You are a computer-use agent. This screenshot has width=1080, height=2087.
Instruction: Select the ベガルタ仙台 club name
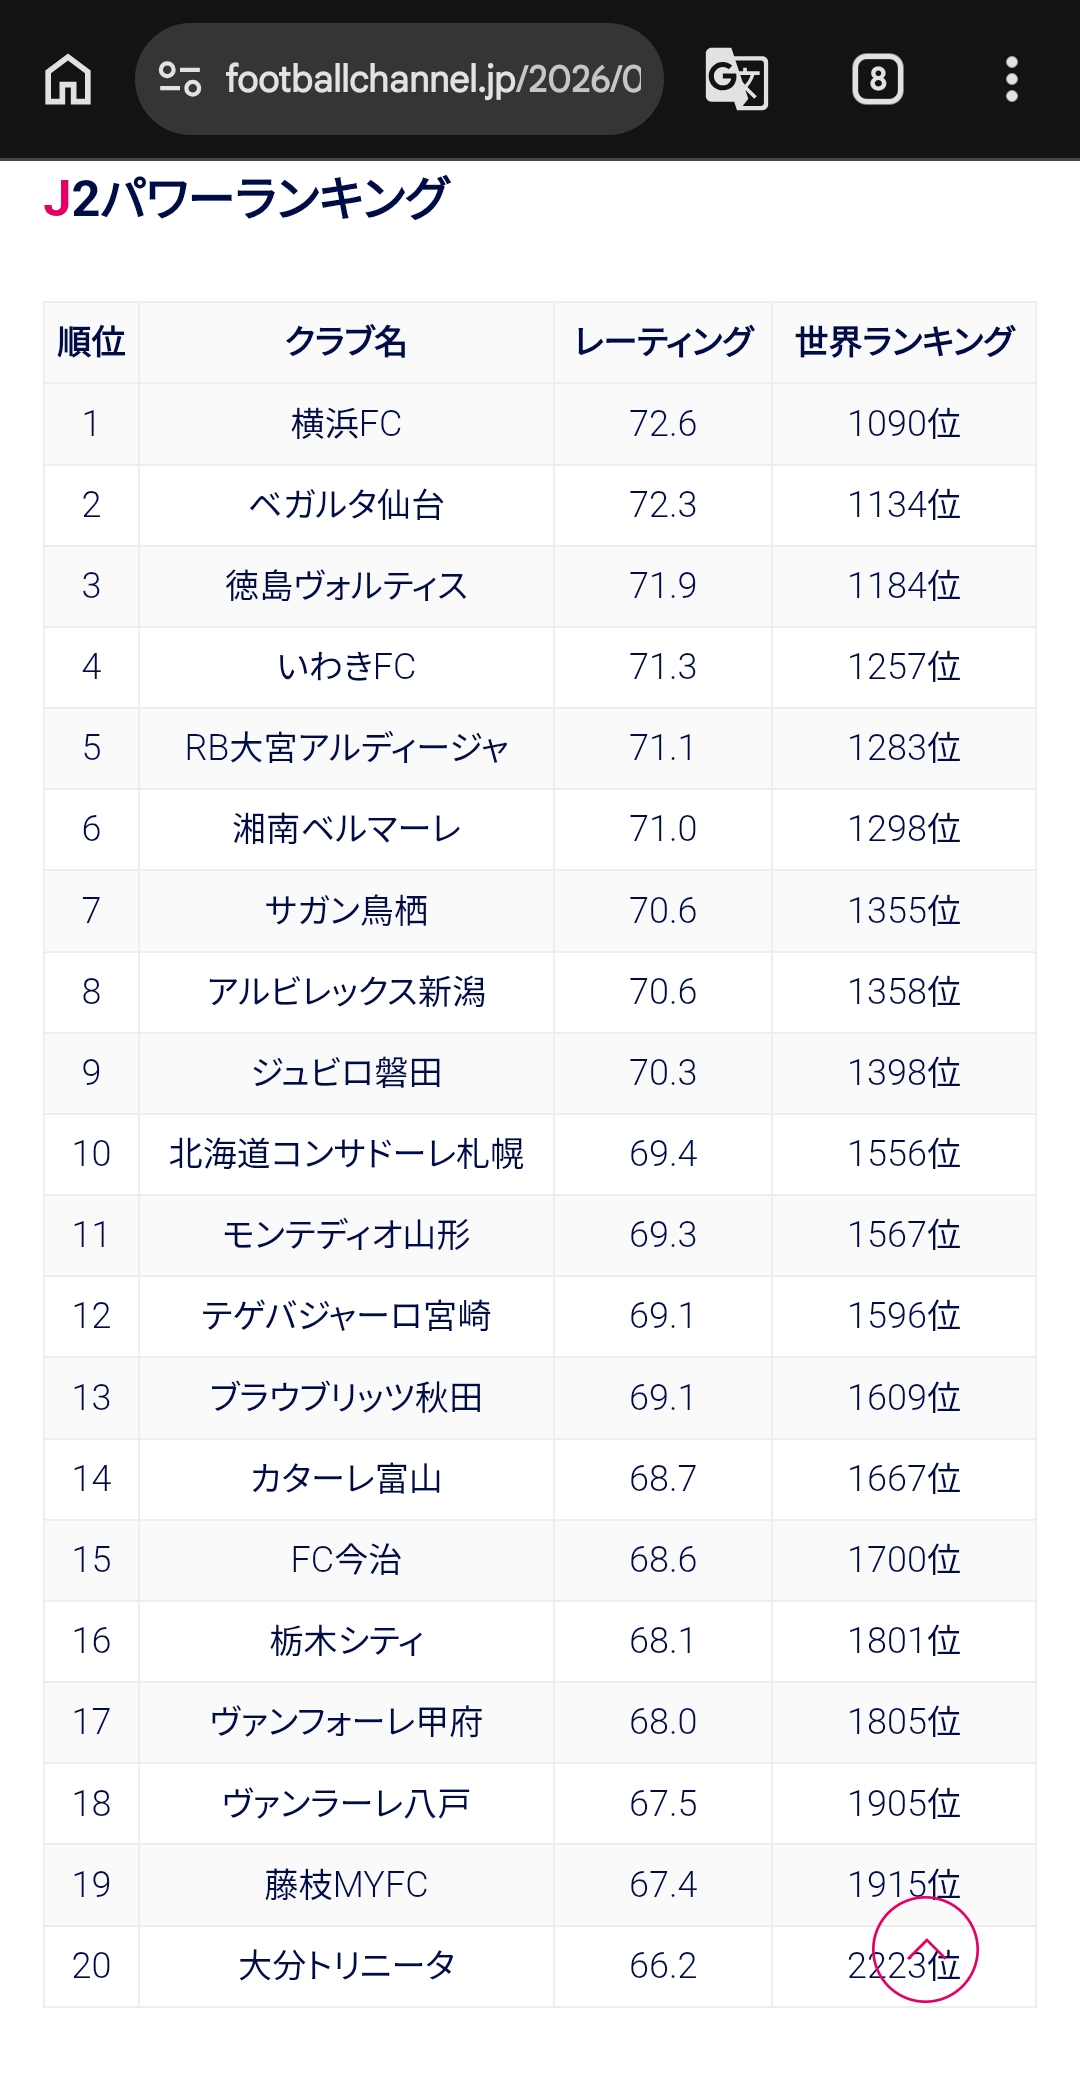point(346,505)
